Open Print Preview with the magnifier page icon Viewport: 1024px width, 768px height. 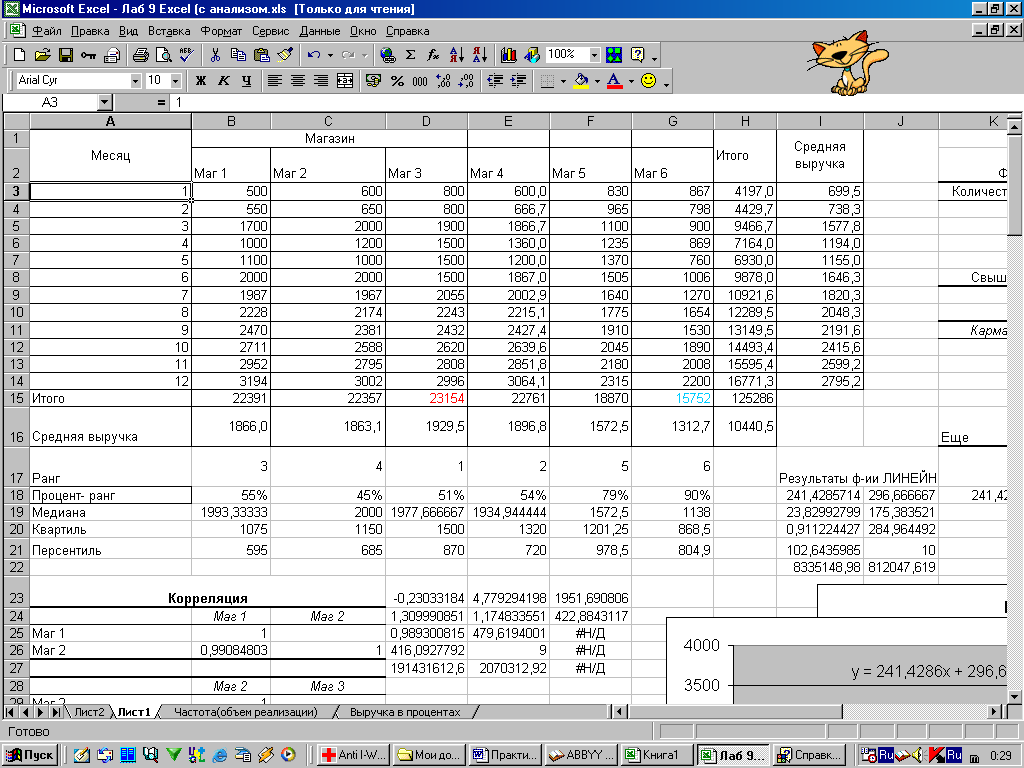point(163,56)
